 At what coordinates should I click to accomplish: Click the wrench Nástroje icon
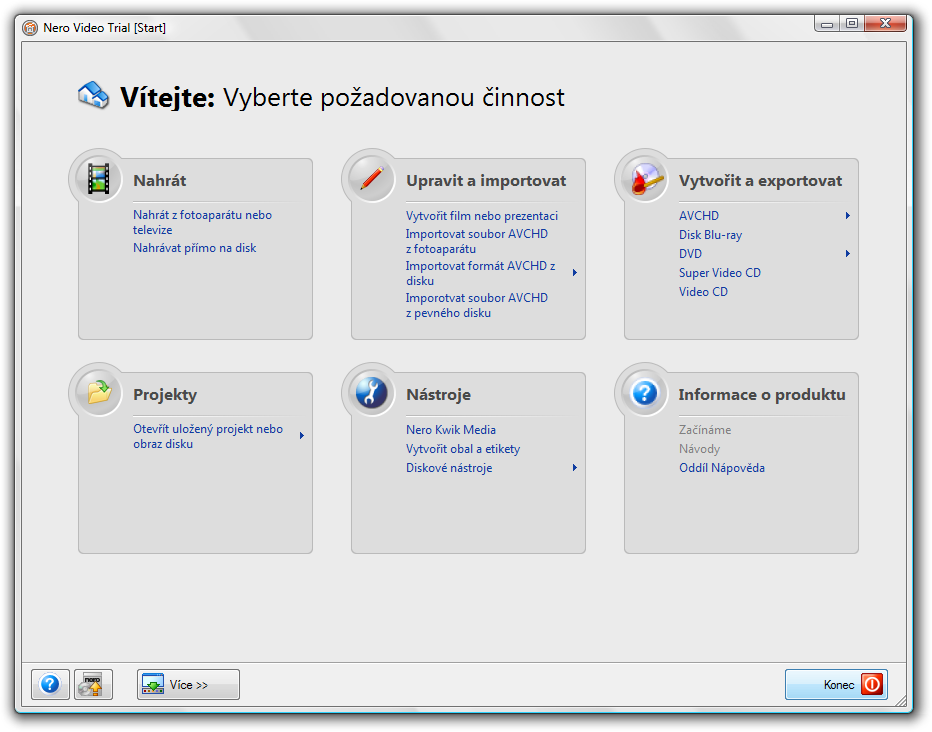coord(371,392)
